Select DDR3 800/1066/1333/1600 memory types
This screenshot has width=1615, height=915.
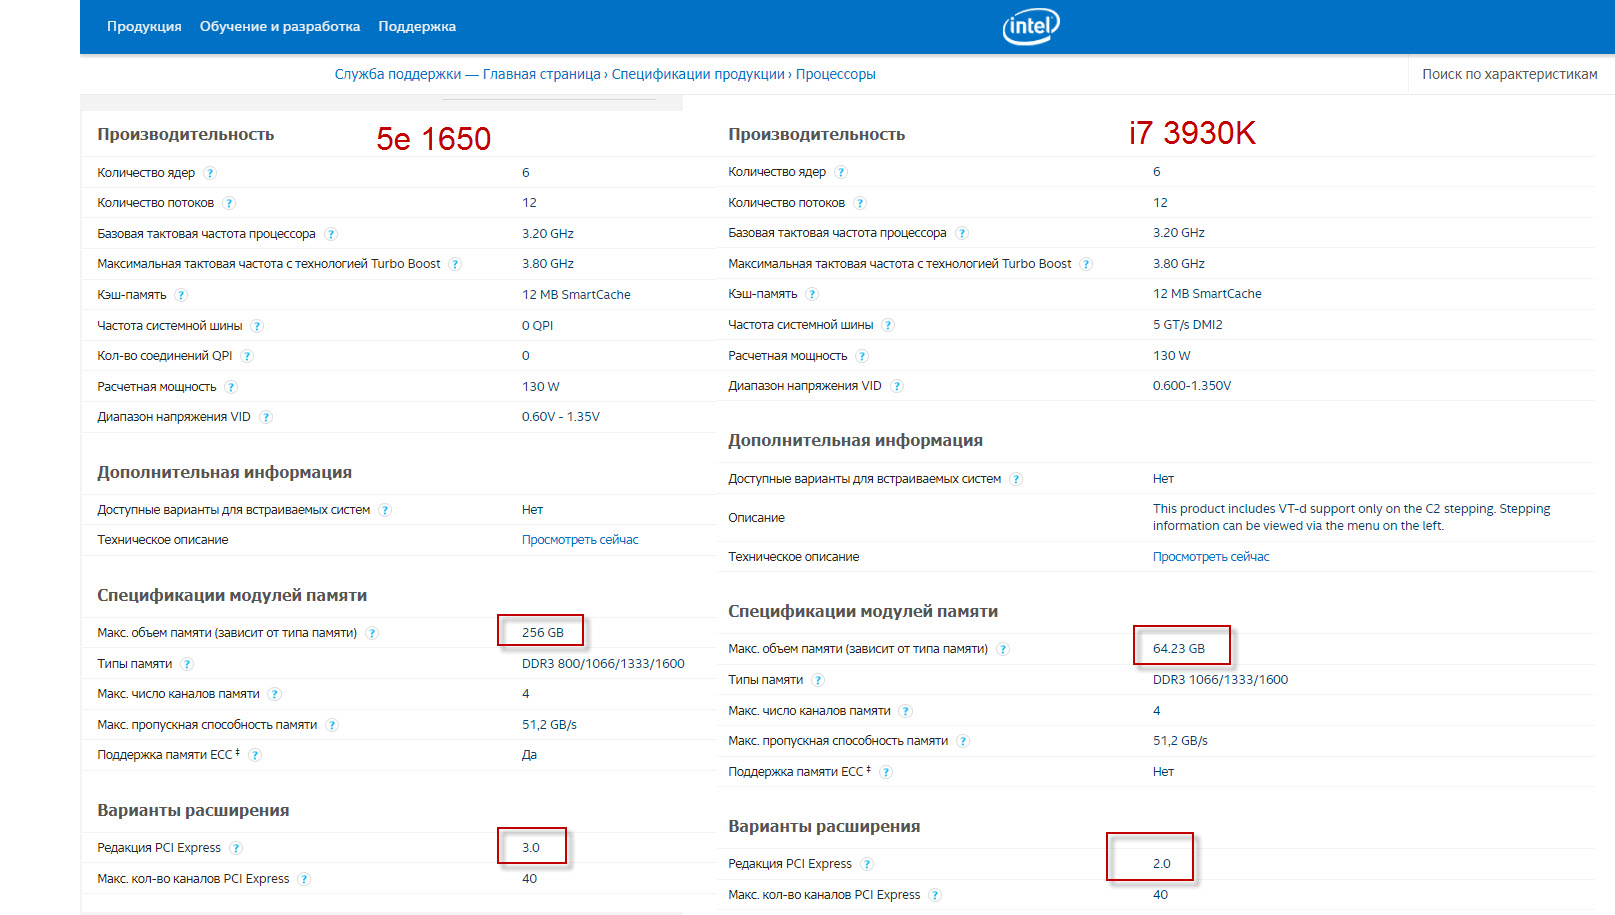pos(603,664)
